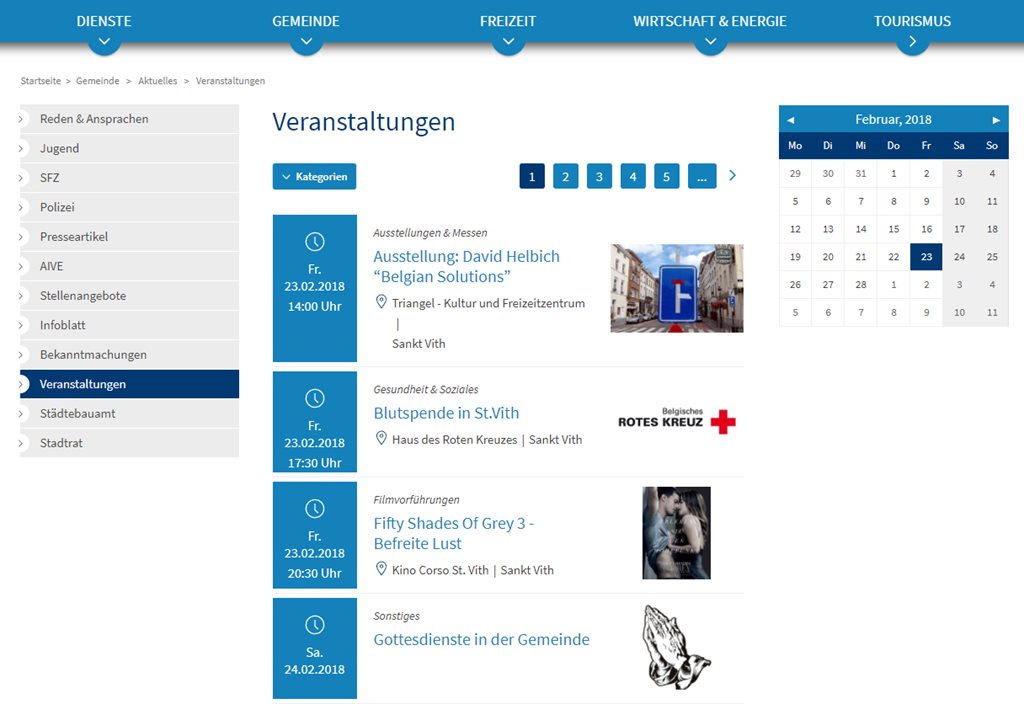
Task: Go to next page of events
Action: coord(733,176)
